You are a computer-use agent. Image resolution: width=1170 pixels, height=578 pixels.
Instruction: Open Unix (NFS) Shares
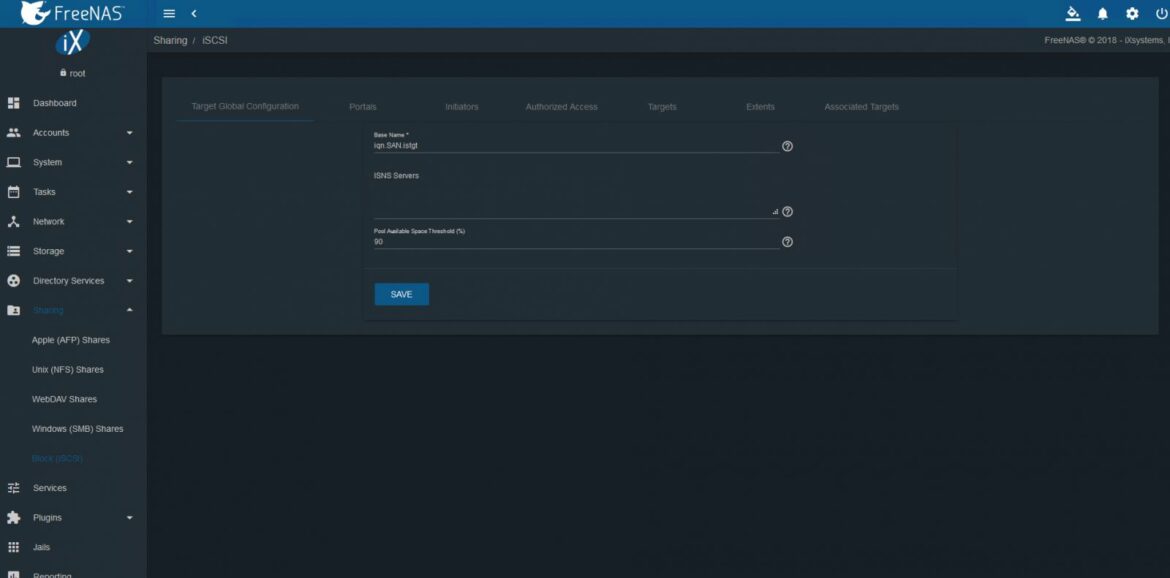point(67,370)
